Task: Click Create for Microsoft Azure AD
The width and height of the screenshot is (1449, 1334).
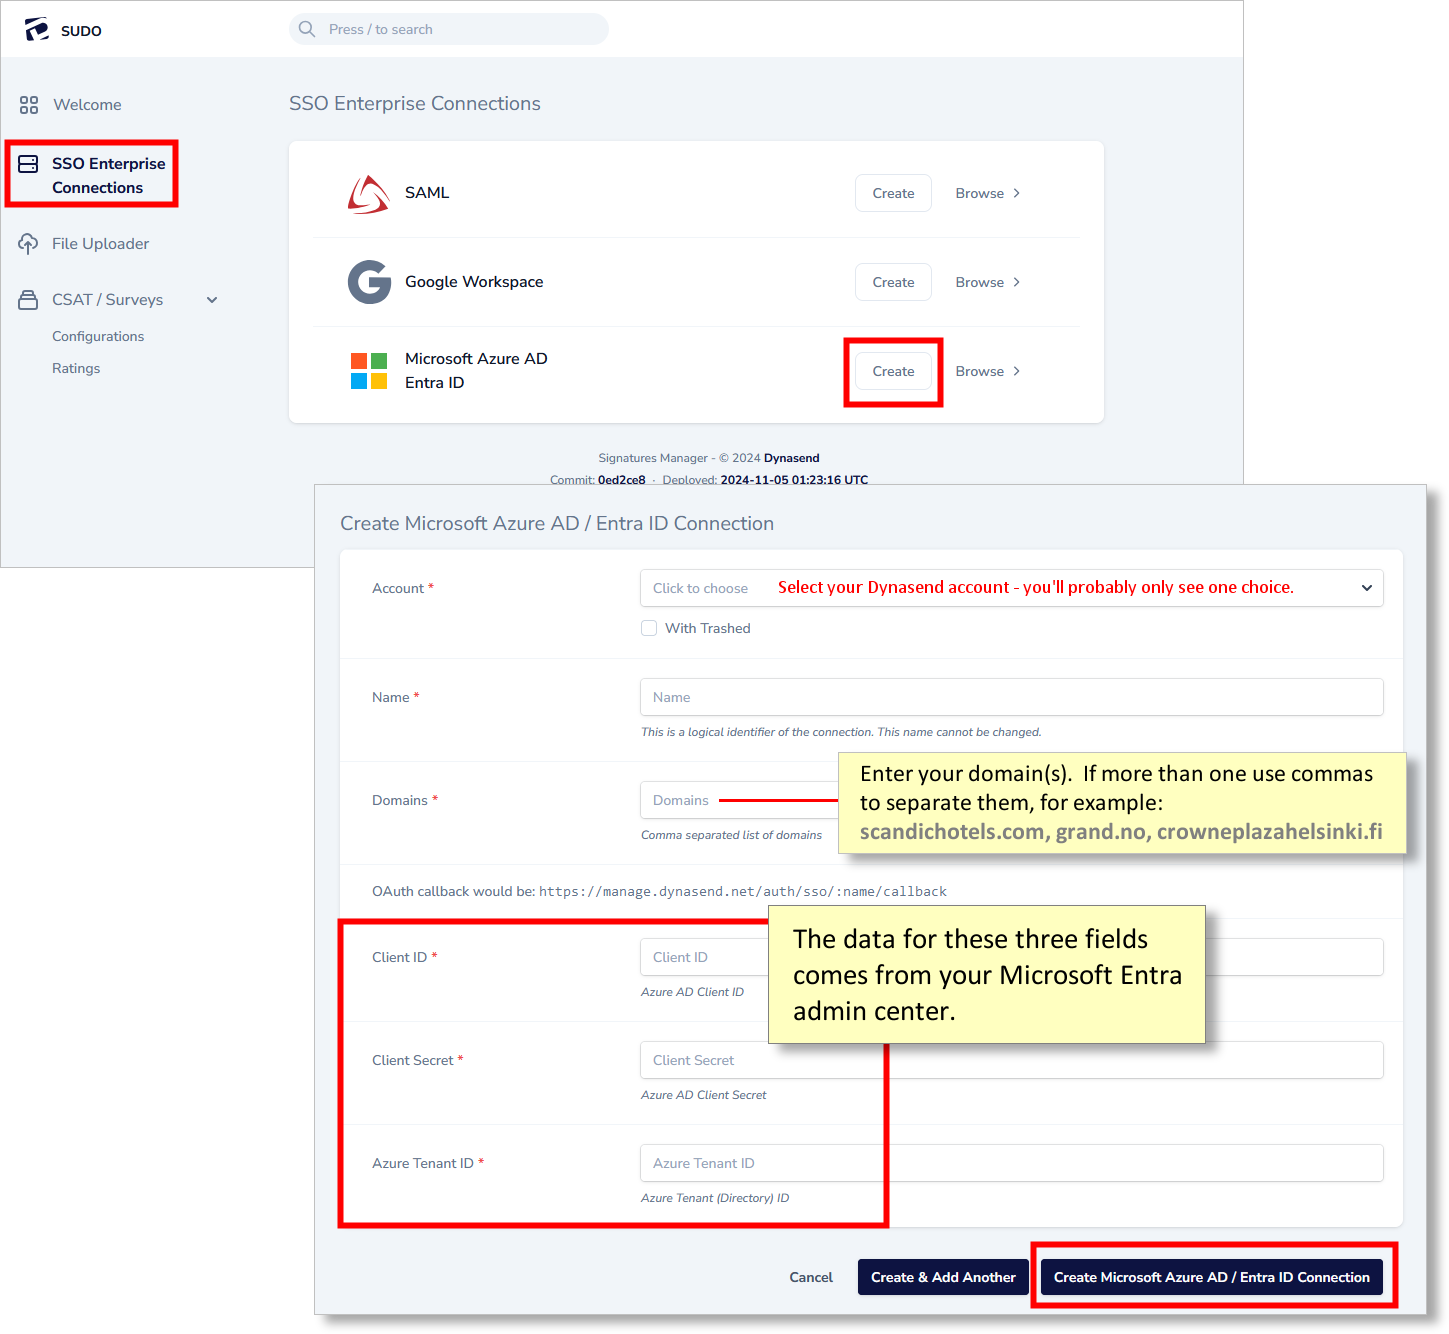Action: pos(893,371)
